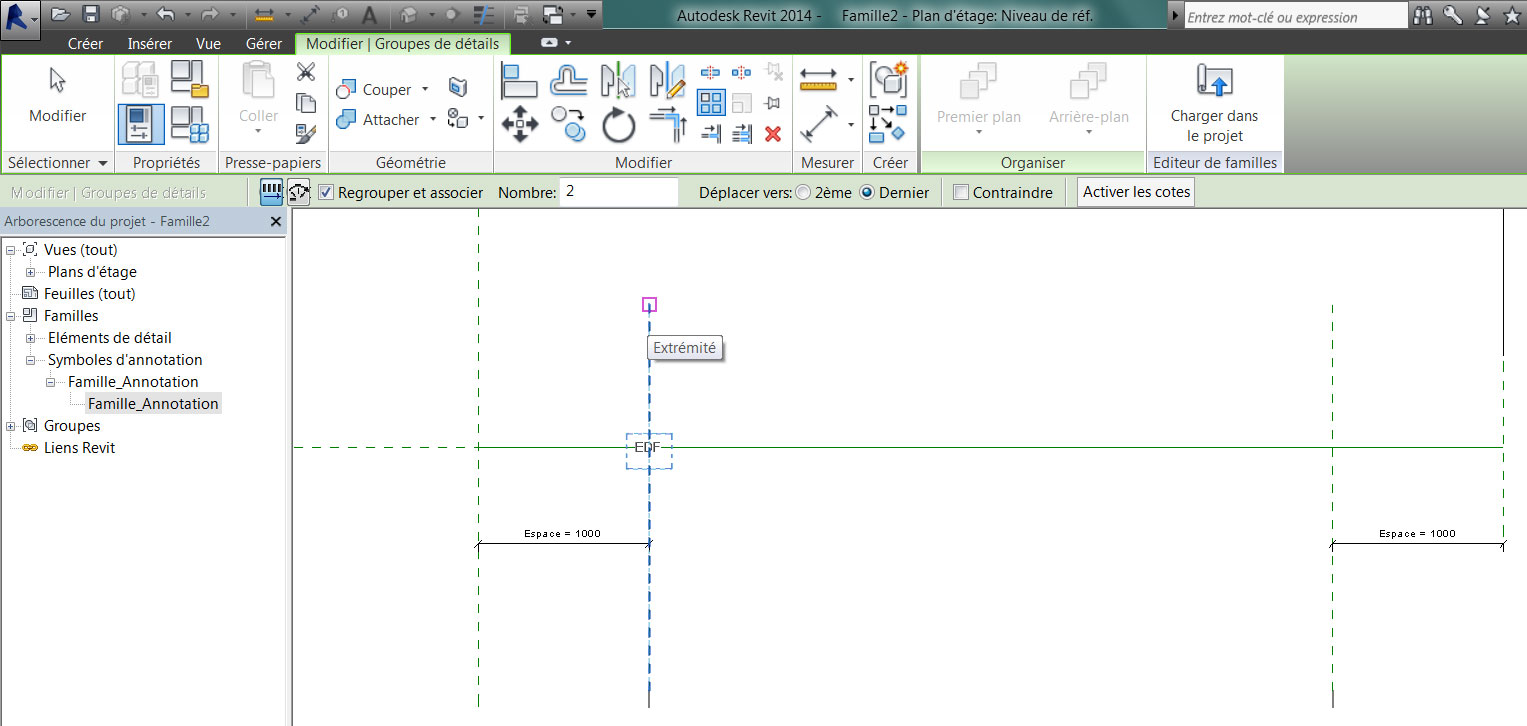The image size is (1527, 726).
Task: Click inside the Nombre input field
Action: (x=615, y=192)
